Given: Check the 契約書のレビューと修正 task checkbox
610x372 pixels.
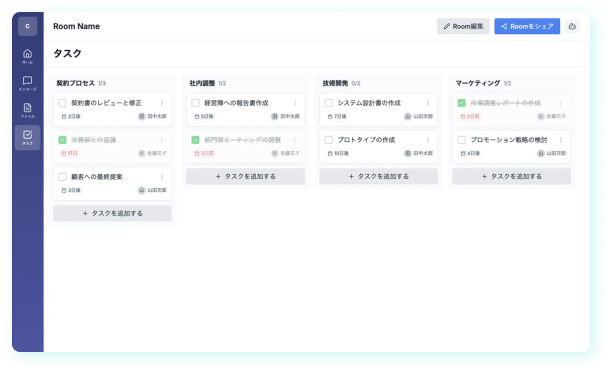Looking at the screenshot, I should click(62, 103).
